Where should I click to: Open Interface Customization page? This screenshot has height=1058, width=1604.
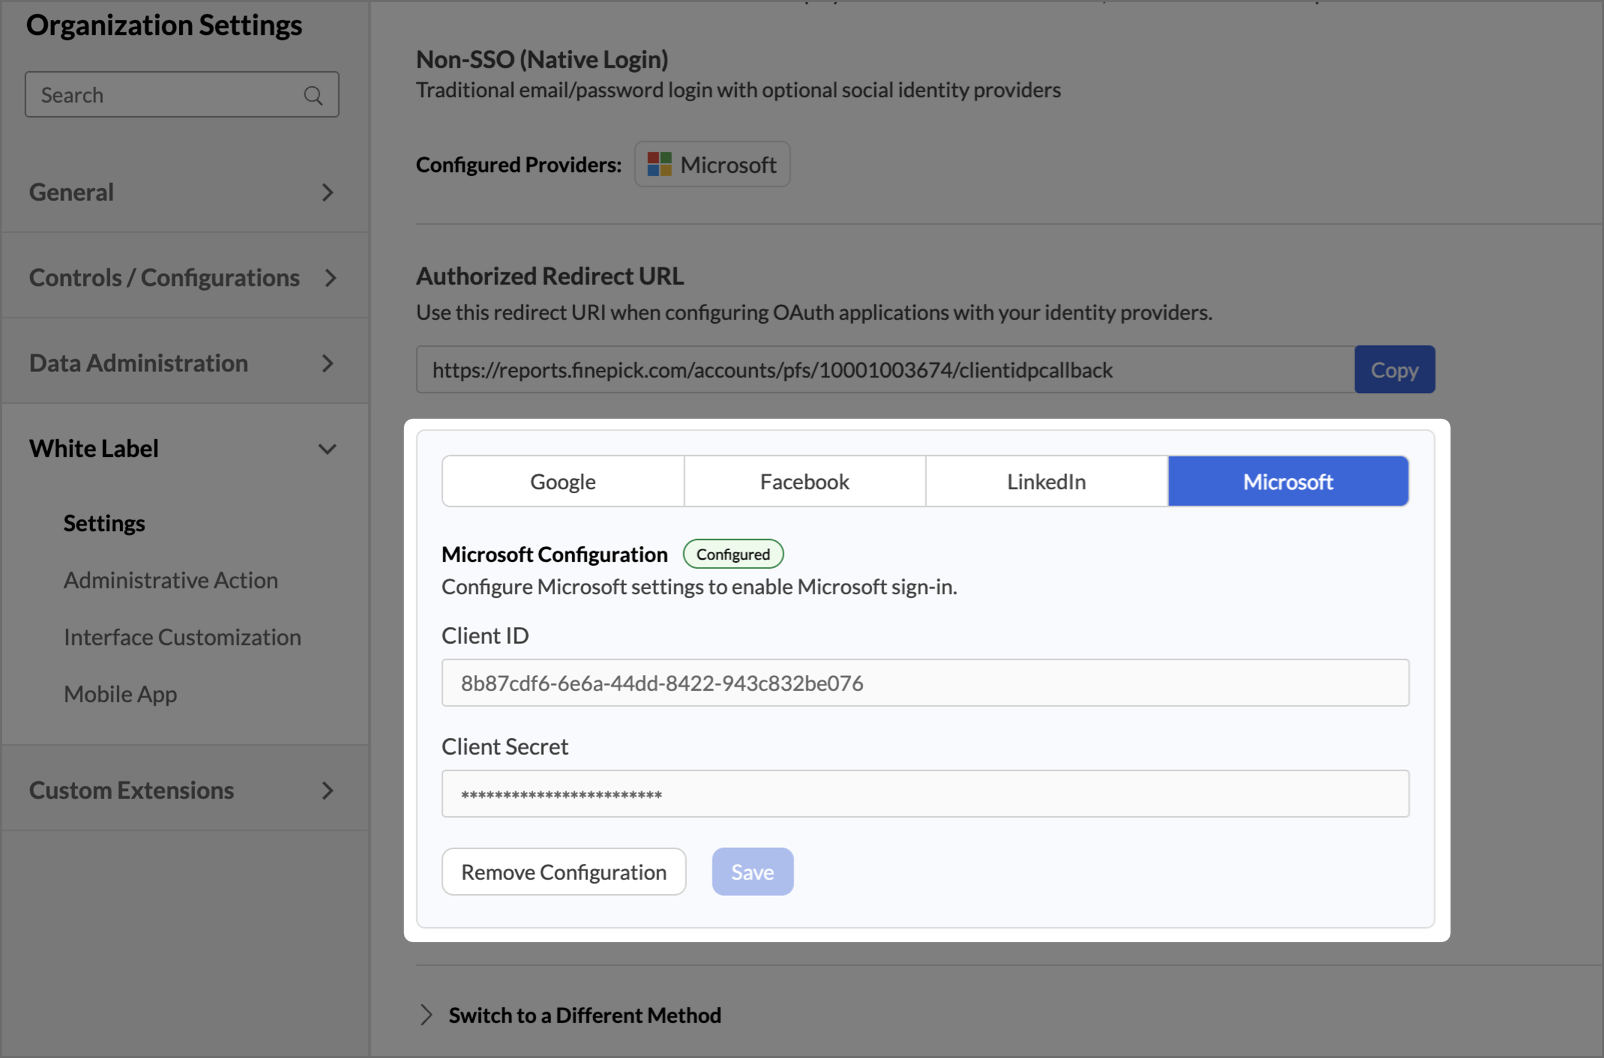182,637
